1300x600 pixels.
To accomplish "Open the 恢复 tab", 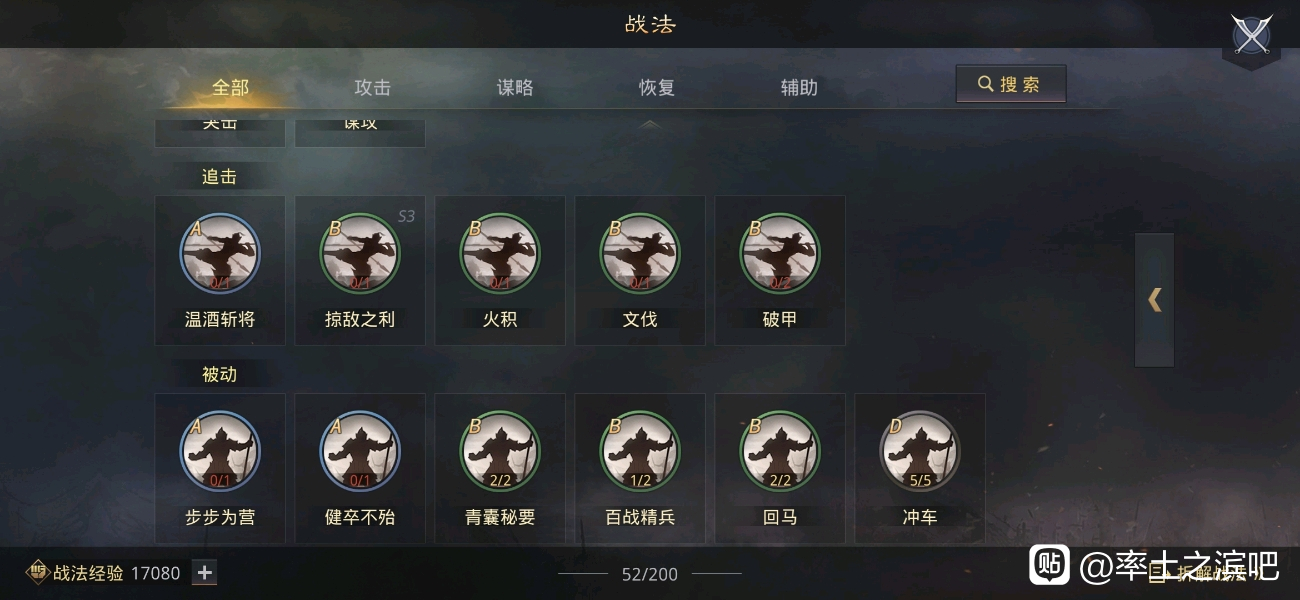I will coord(657,87).
